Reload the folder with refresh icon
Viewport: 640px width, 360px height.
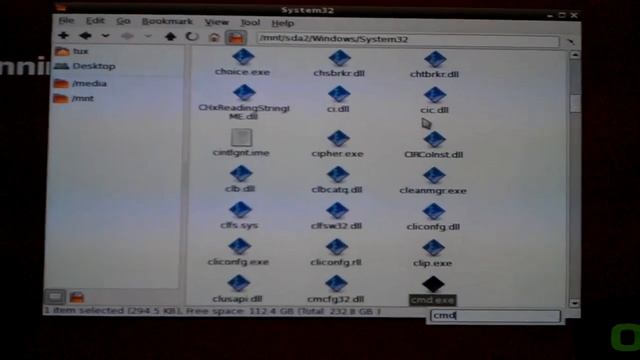coord(192,37)
